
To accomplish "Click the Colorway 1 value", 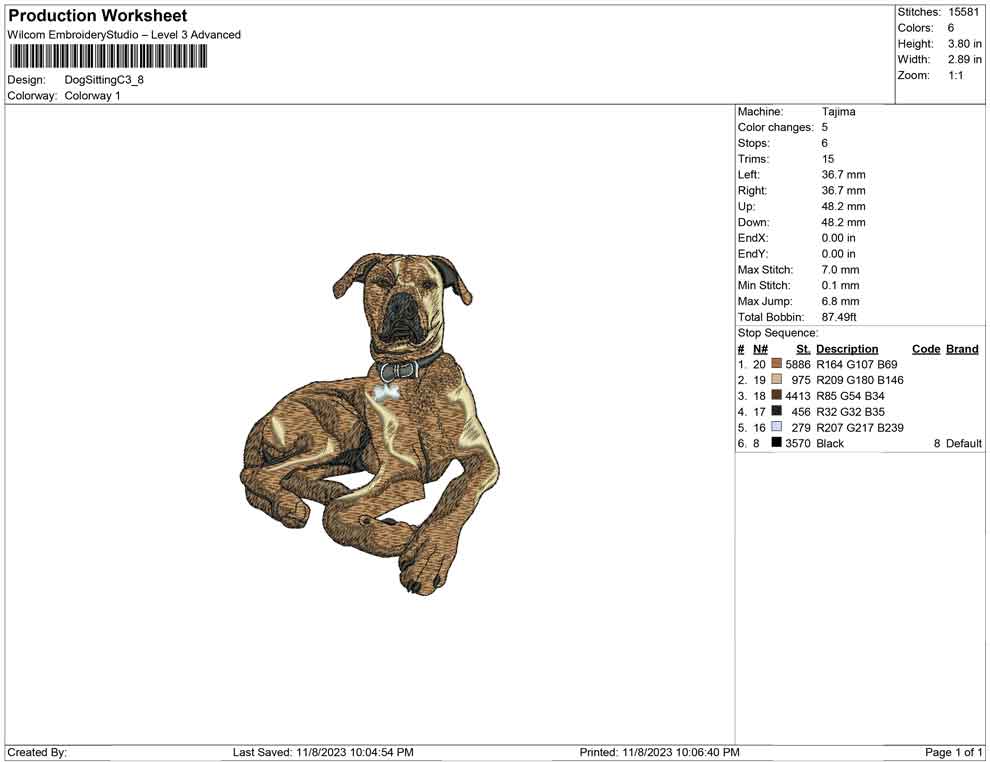I will 92,96.
